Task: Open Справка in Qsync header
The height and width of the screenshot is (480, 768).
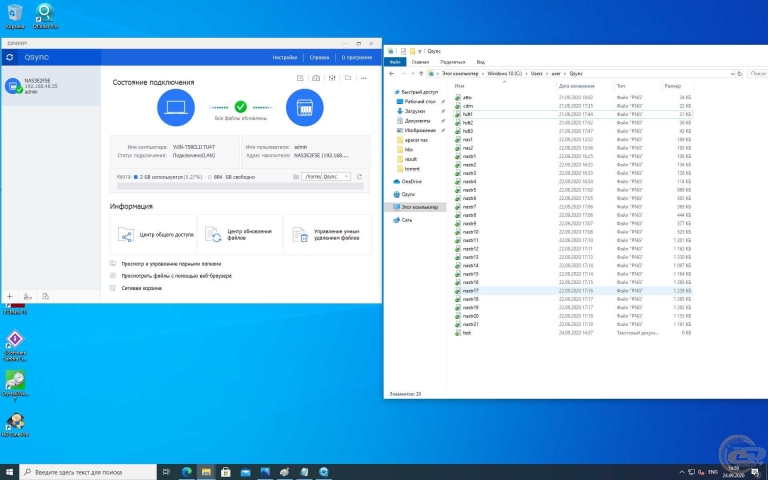Action: pyautogui.click(x=319, y=57)
